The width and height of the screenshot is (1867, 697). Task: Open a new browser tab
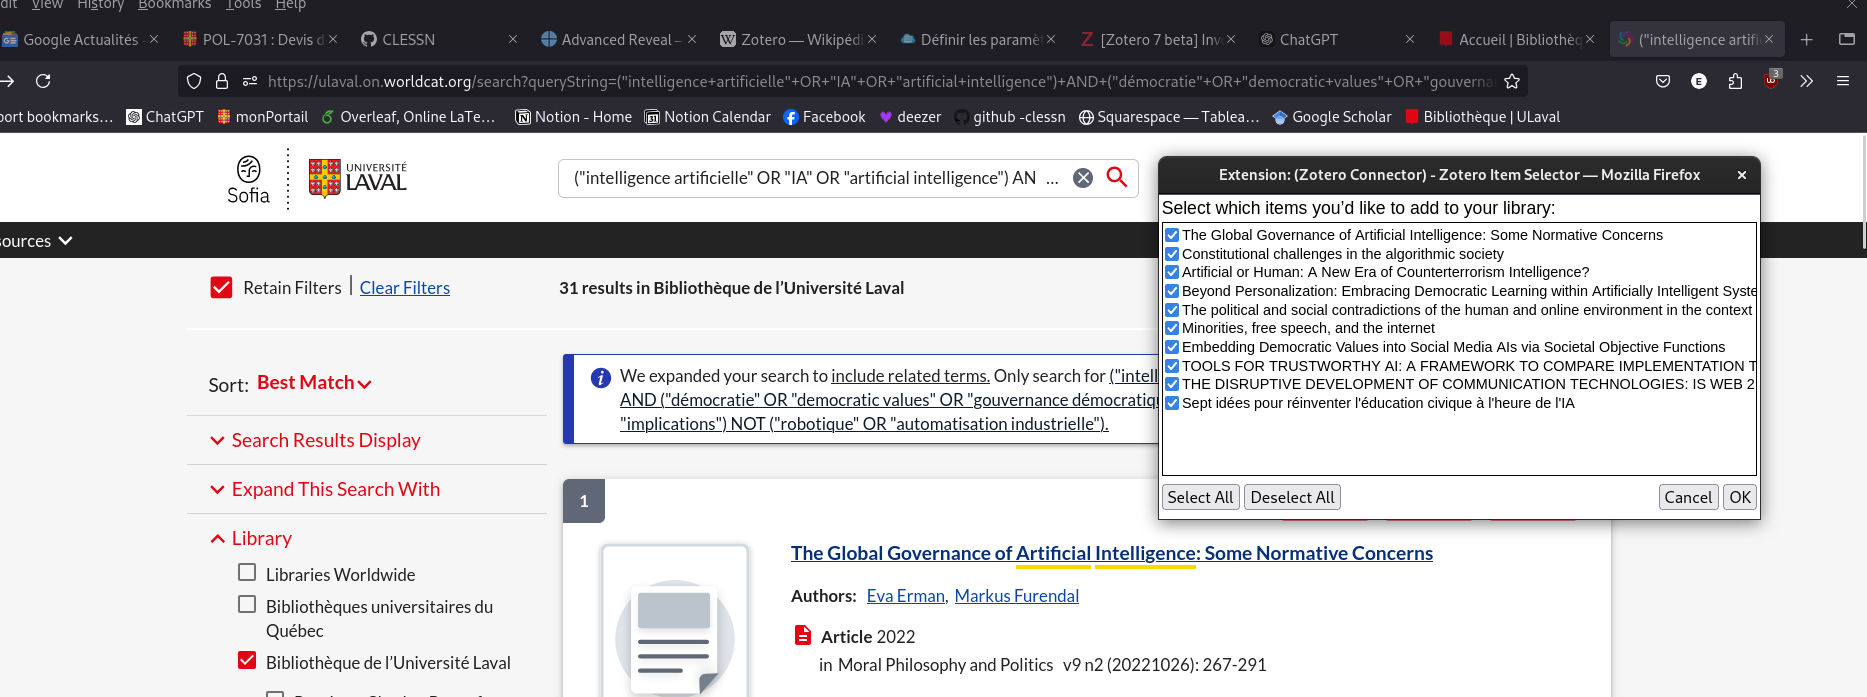[1806, 40]
